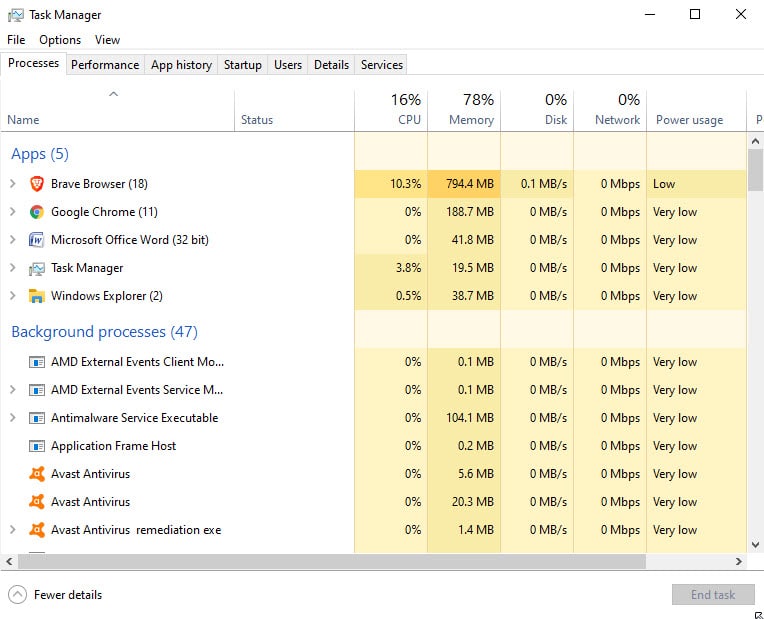This screenshot has height=619, width=764.
Task: Sort processes by Network column
Action: coord(610,111)
